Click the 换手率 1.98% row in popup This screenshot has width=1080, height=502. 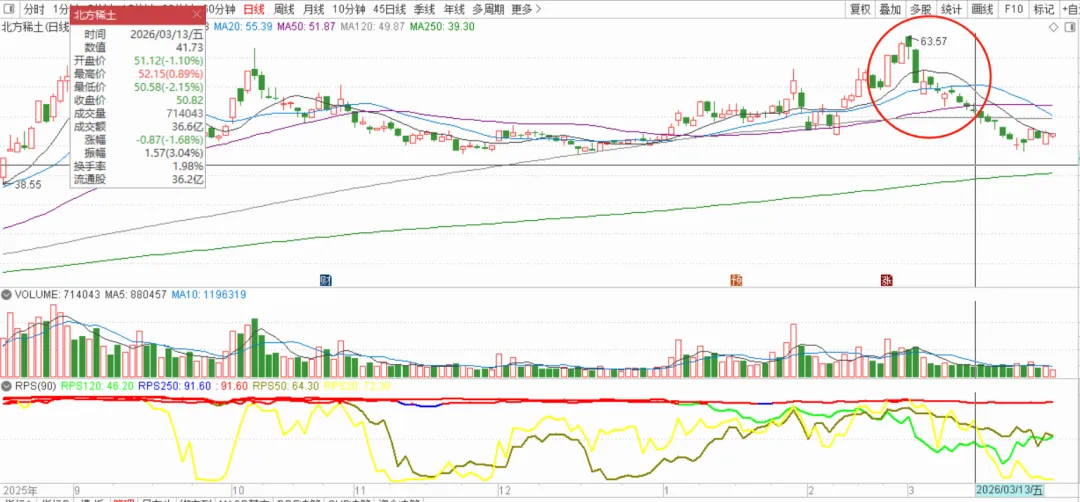138,166
